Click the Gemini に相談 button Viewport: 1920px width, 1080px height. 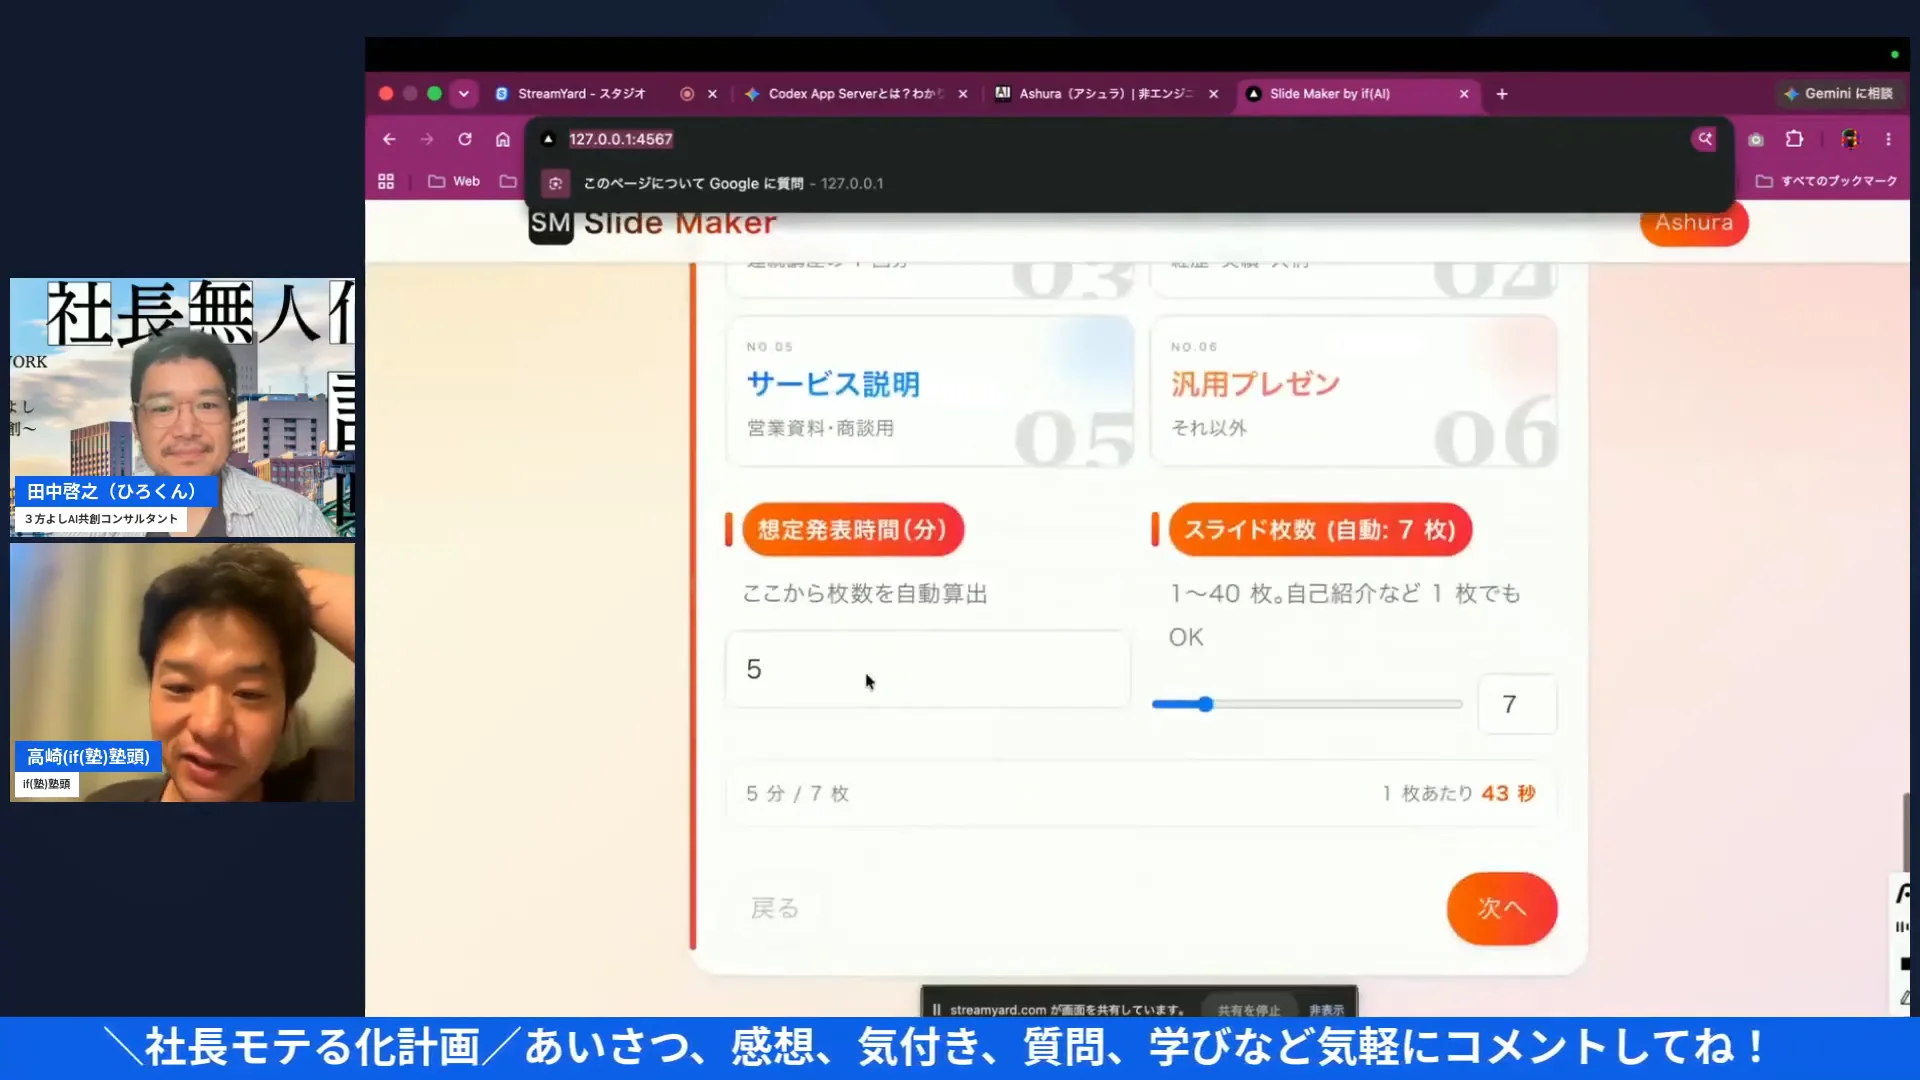pyautogui.click(x=1839, y=93)
